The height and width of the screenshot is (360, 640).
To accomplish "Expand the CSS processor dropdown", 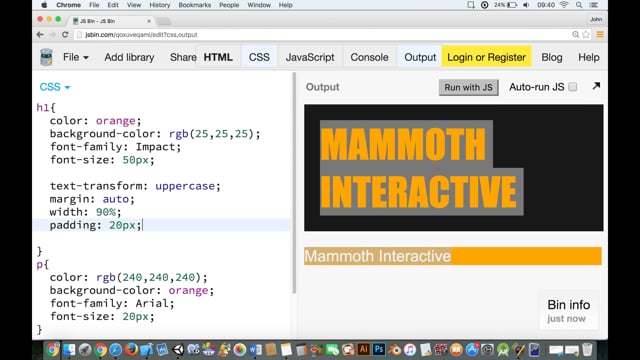I will (x=55, y=87).
